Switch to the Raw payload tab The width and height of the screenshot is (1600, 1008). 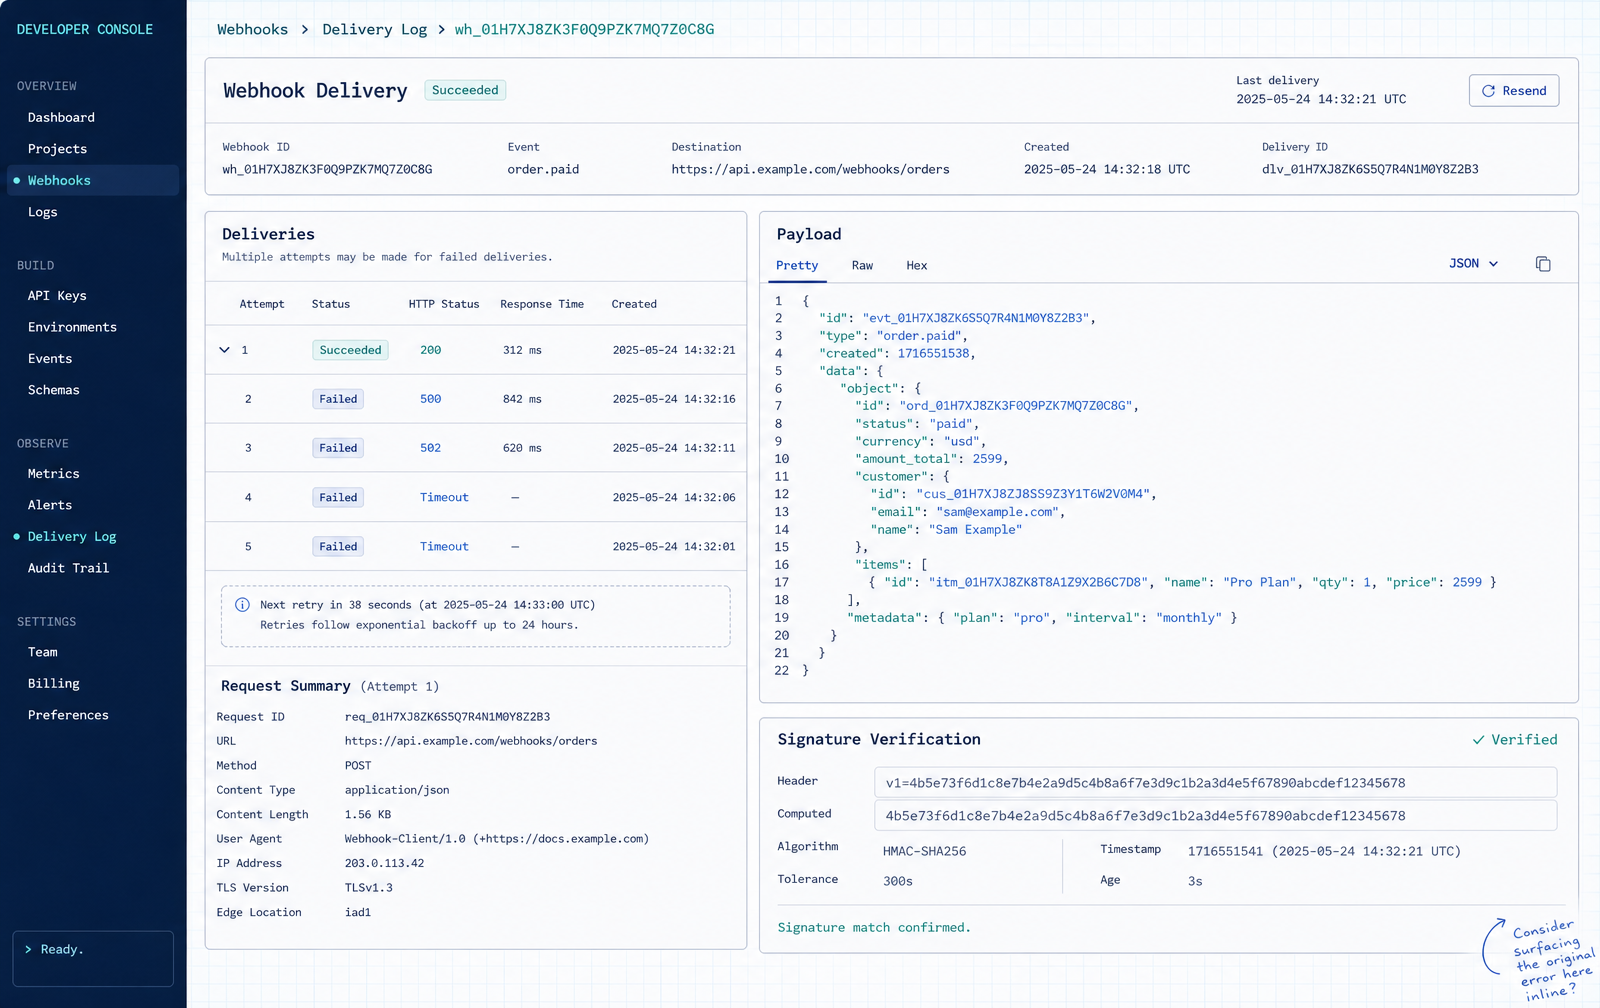862,266
